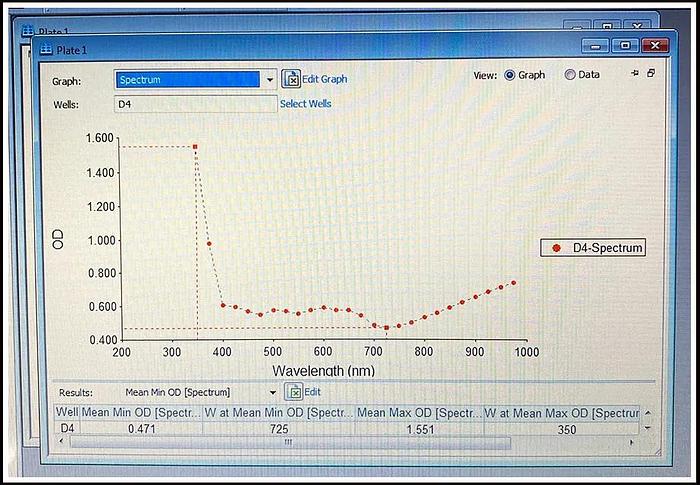
Task: Expand the Graph dropdown arrow
Action: pos(270,80)
